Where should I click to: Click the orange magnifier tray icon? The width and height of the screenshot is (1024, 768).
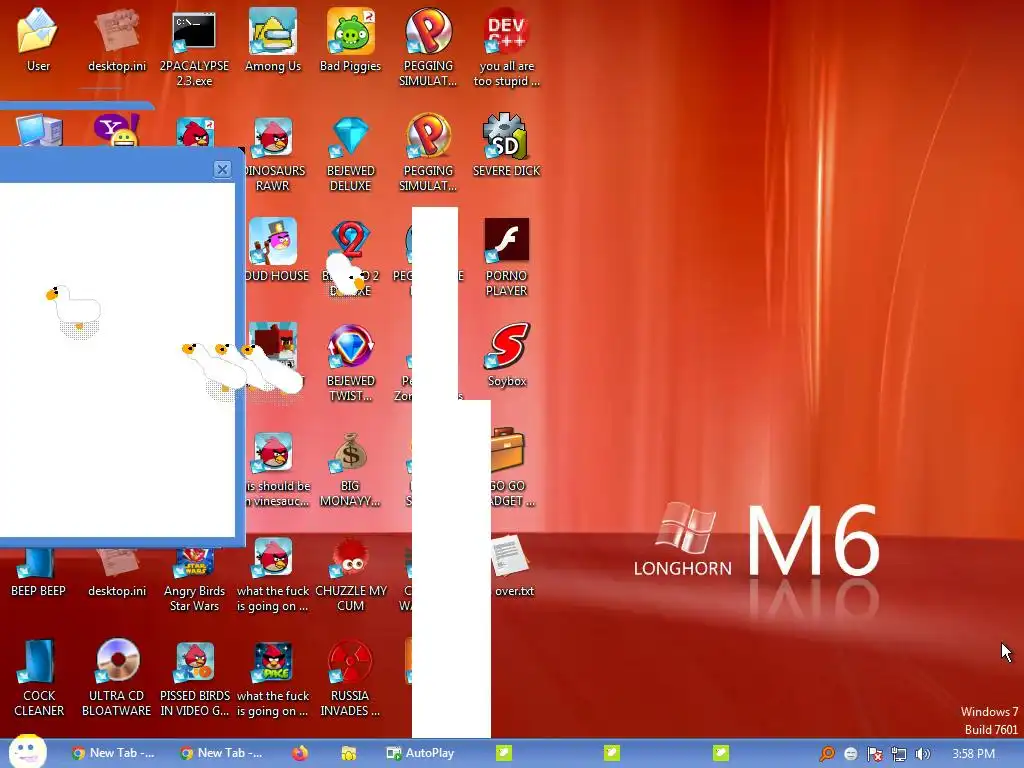827,754
